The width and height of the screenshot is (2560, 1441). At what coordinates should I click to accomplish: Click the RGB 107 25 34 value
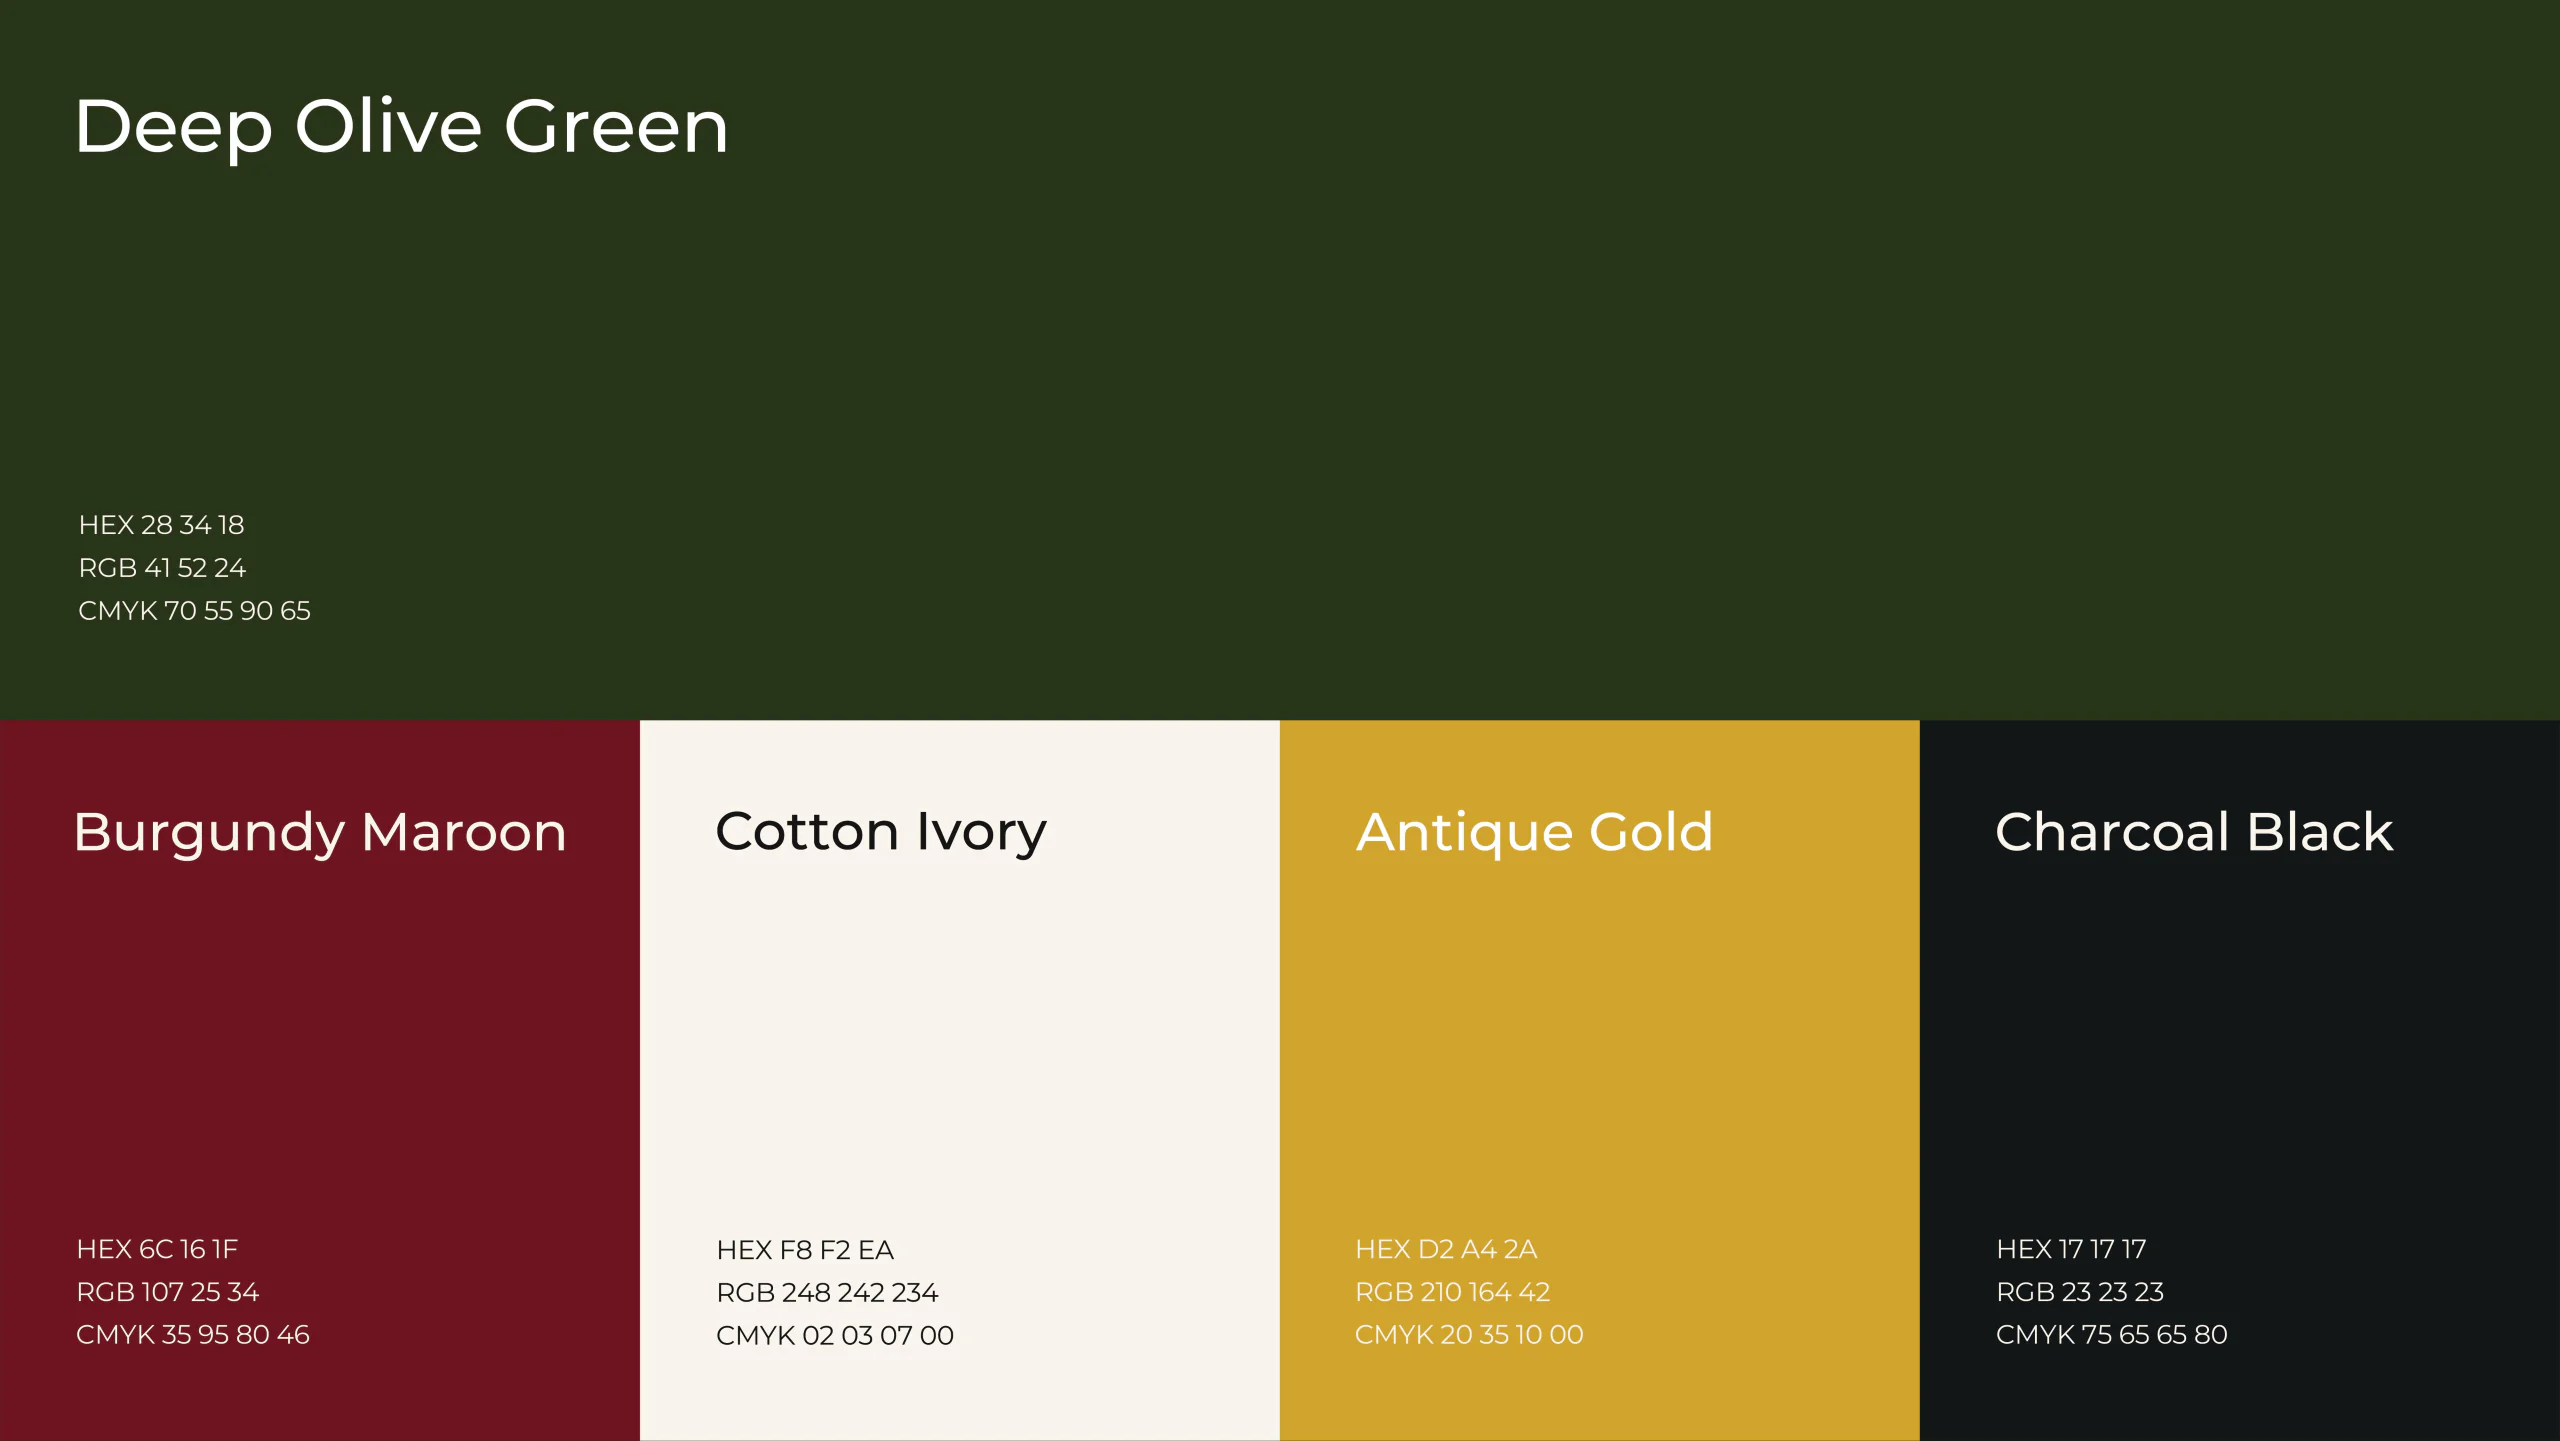[168, 1292]
